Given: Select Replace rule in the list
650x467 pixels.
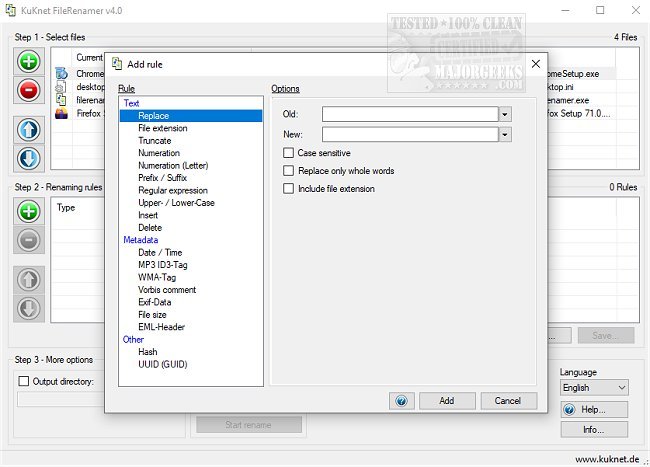Looking at the screenshot, I should (191, 116).
